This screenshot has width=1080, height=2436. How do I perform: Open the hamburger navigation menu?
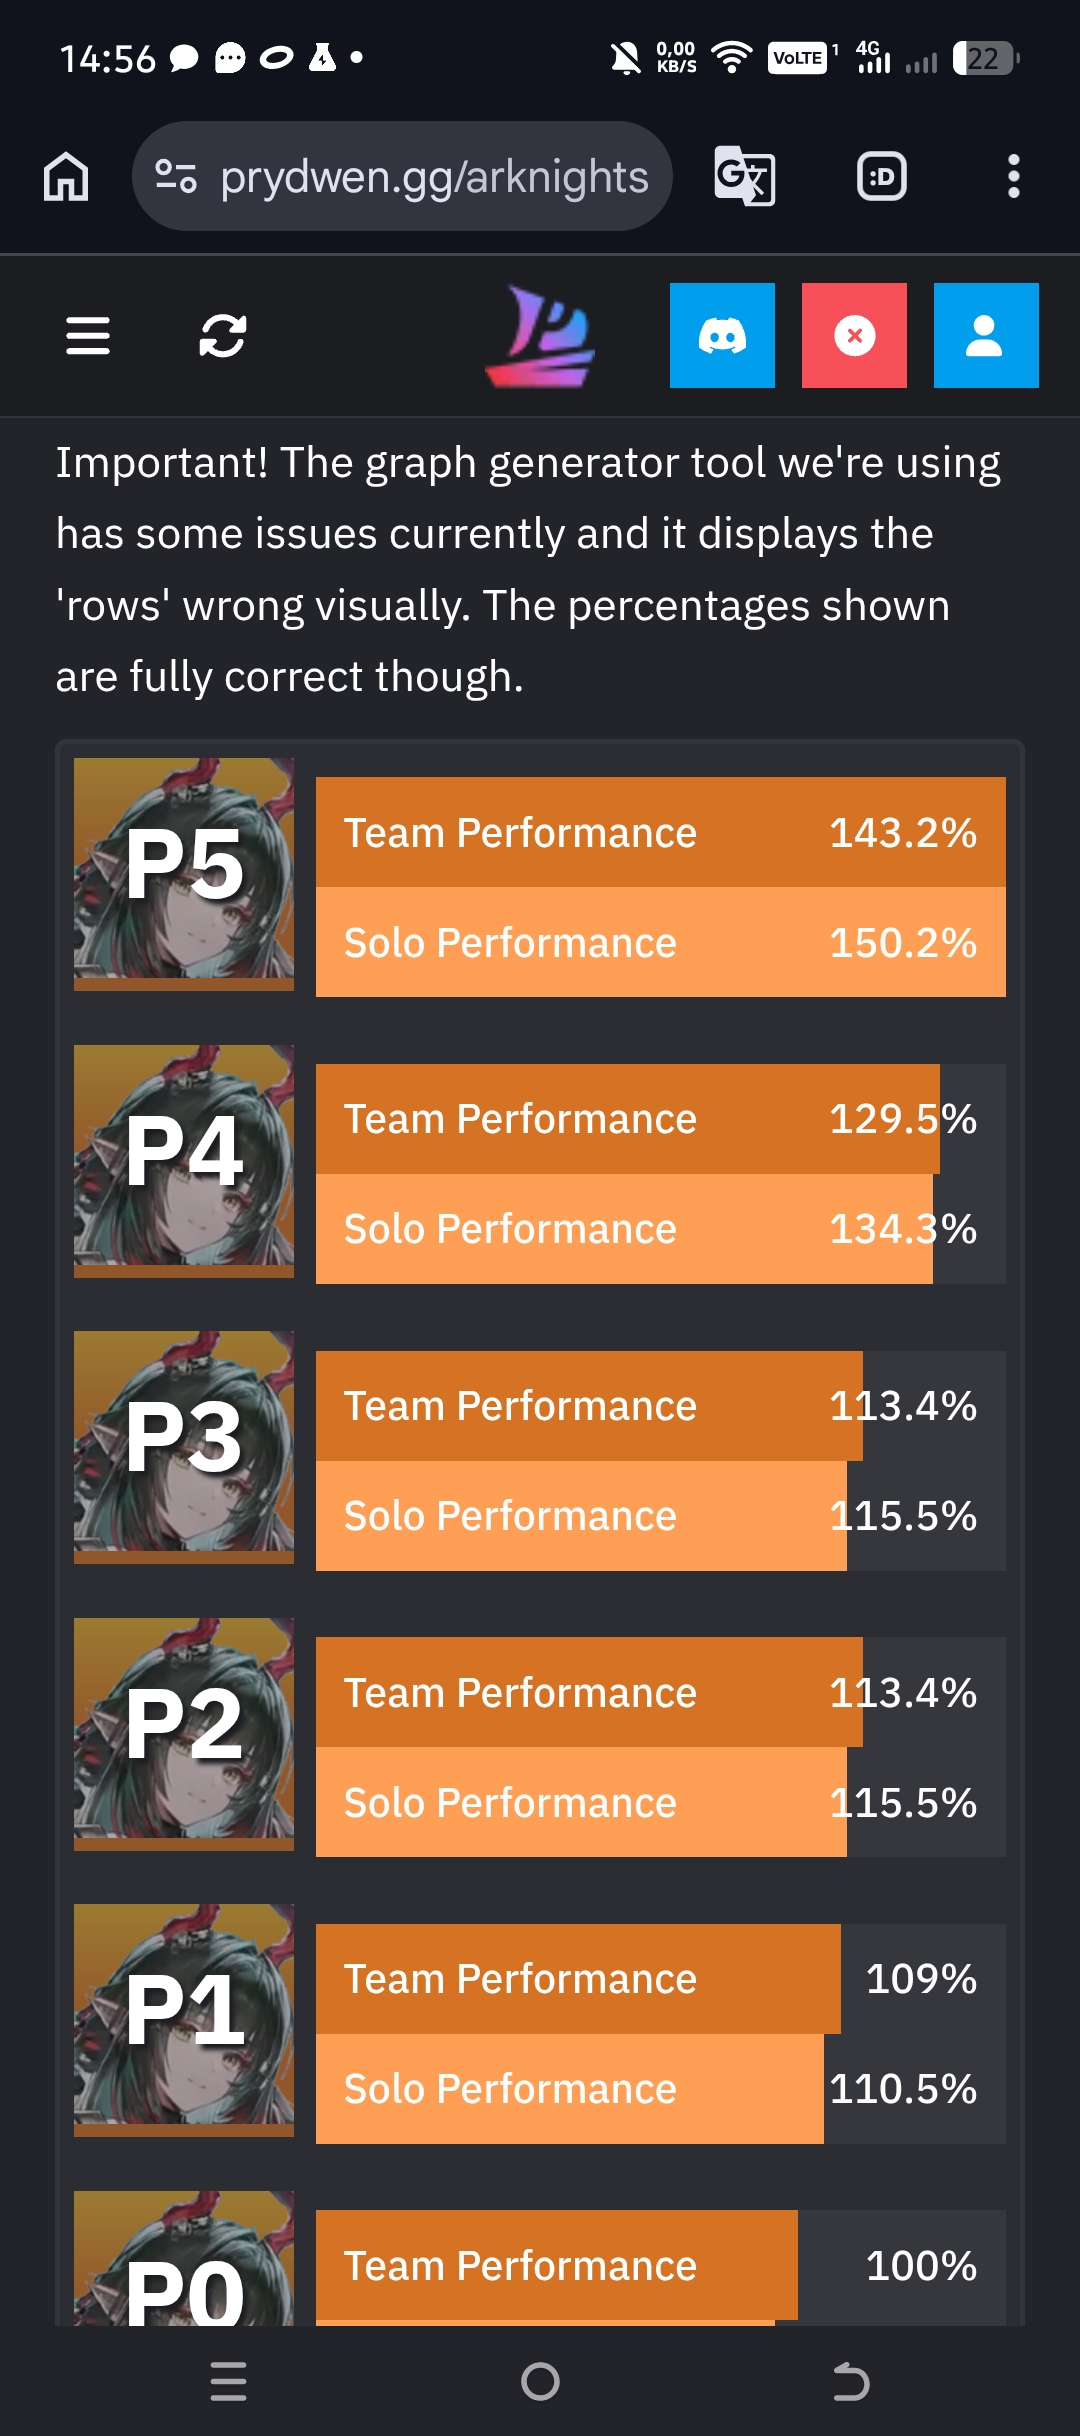point(88,335)
